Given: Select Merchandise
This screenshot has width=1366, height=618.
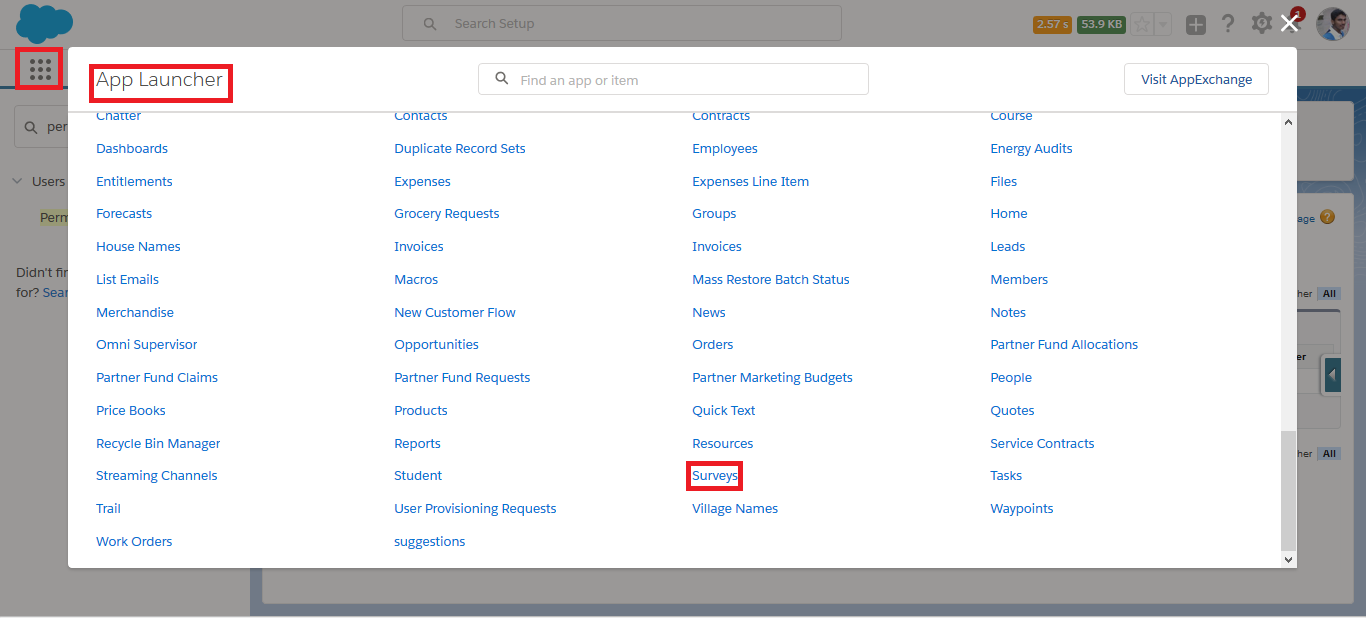Looking at the screenshot, I should pos(135,312).
